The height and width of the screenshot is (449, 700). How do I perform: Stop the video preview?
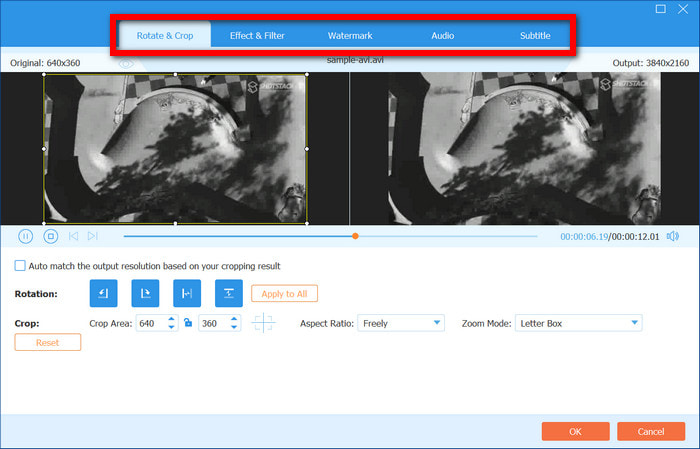[51, 236]
